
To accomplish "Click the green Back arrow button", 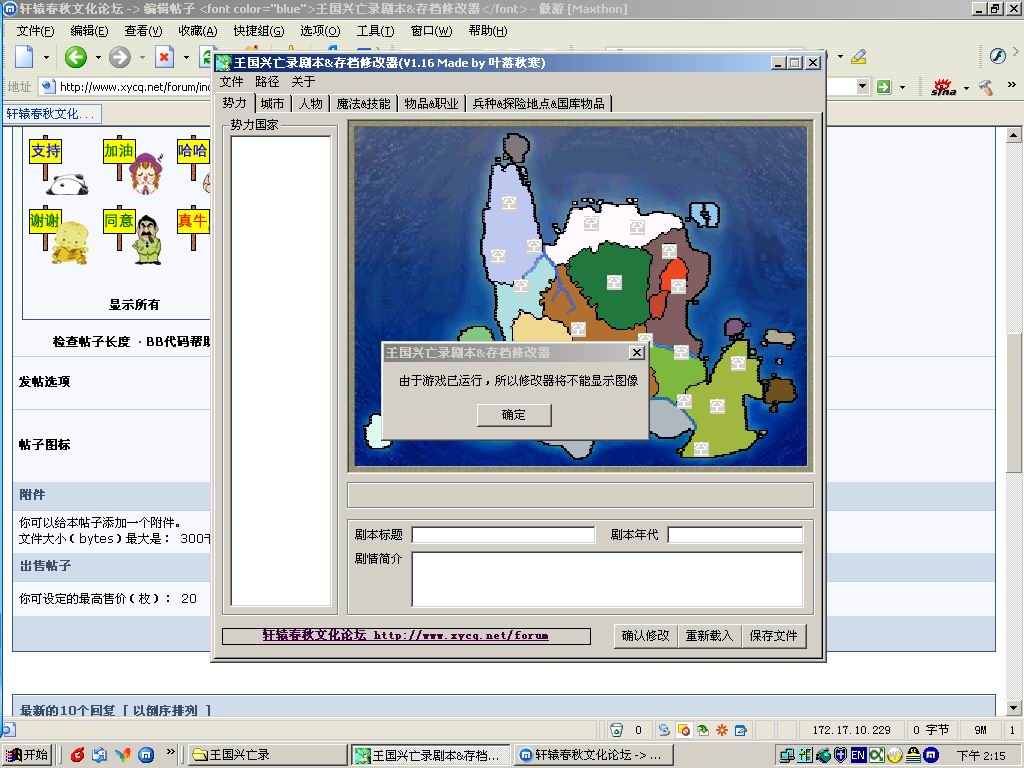I will [x=76, y=57].
